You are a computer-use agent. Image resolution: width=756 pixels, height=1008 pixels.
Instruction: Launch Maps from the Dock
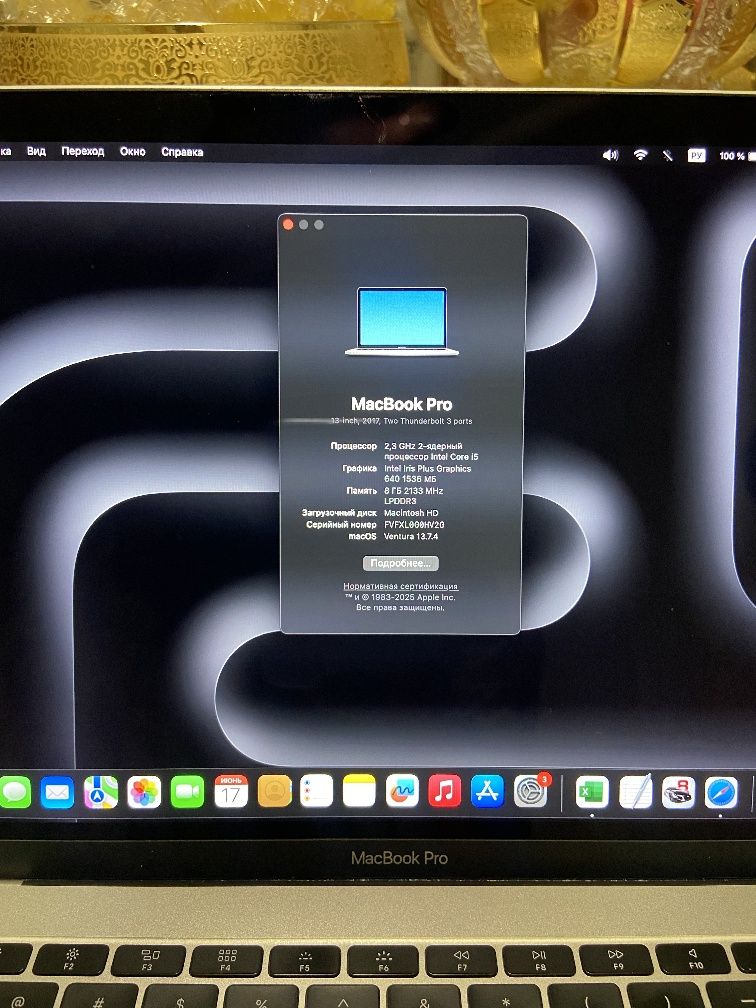(x=101, y=791)
